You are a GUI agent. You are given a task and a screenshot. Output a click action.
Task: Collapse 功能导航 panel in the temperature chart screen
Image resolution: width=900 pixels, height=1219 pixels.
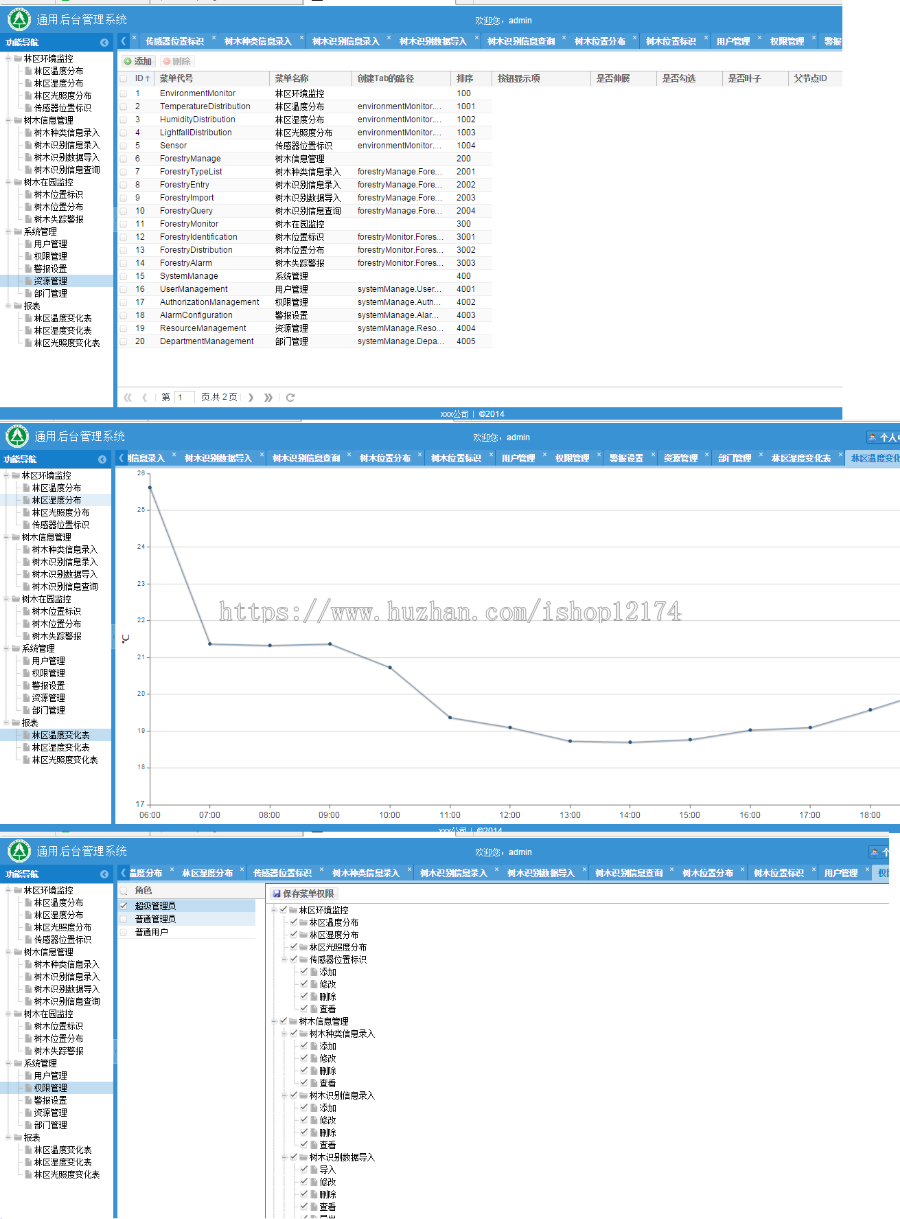(102, 459)
